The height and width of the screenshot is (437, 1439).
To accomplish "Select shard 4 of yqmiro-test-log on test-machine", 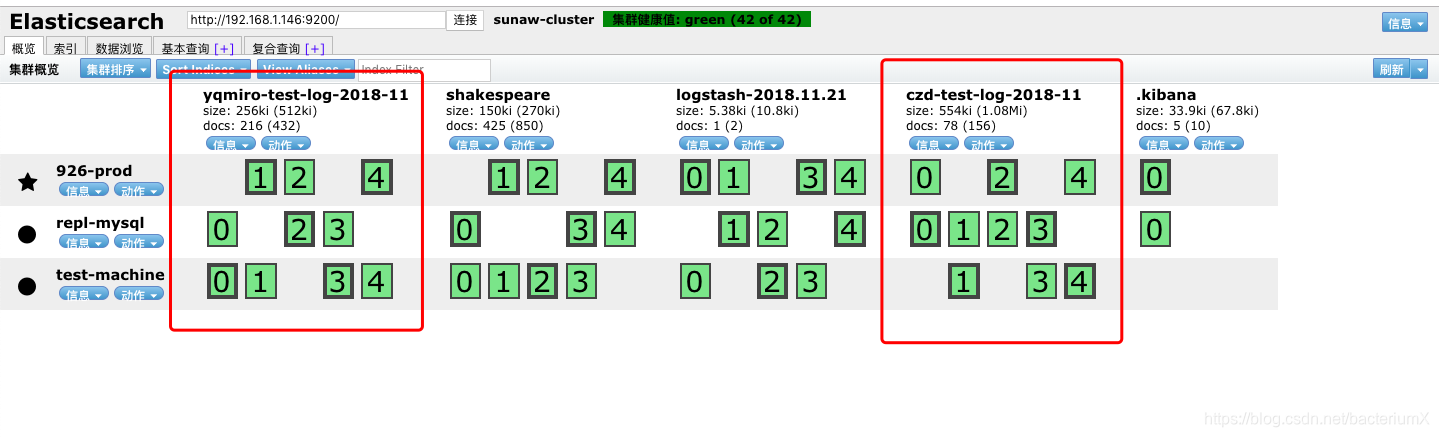I will (377, 283).
